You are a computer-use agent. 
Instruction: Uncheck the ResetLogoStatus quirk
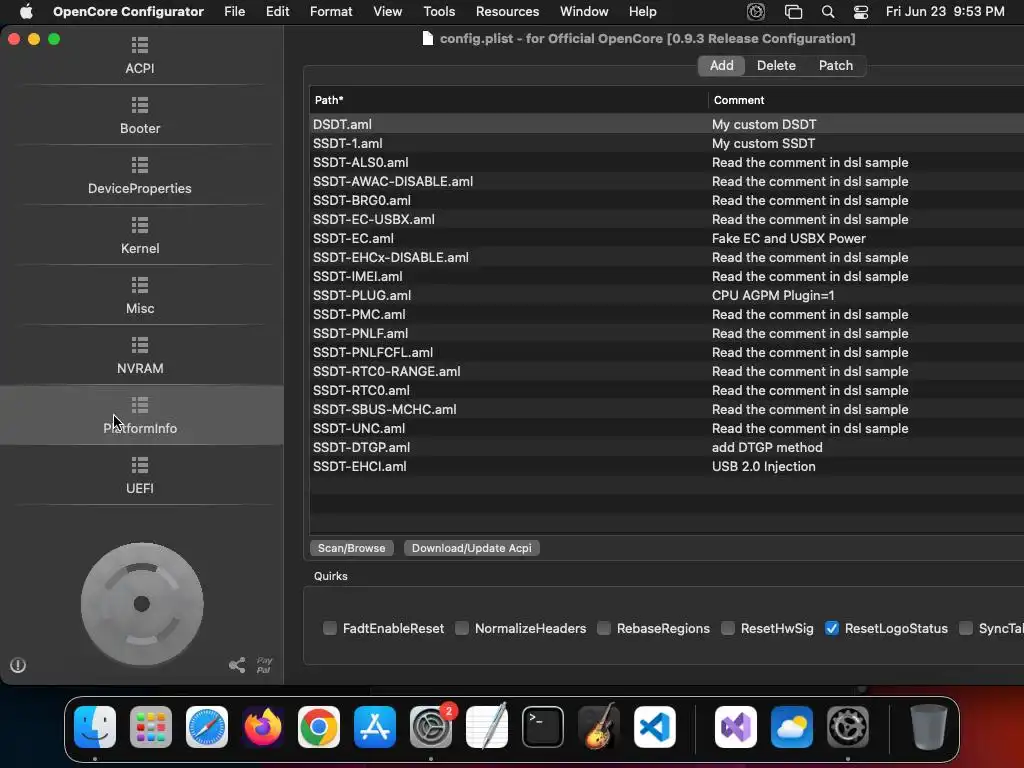[832, 628]
